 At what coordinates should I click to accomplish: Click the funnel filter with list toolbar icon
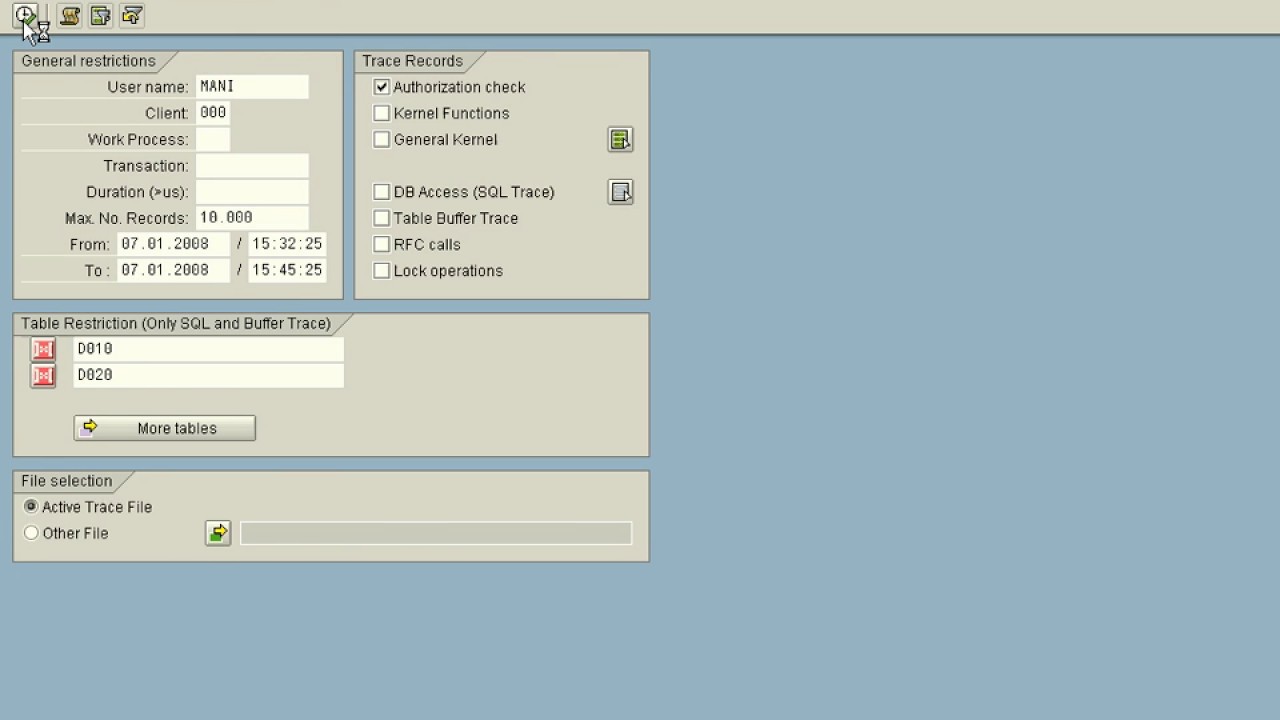click(101, 15)
